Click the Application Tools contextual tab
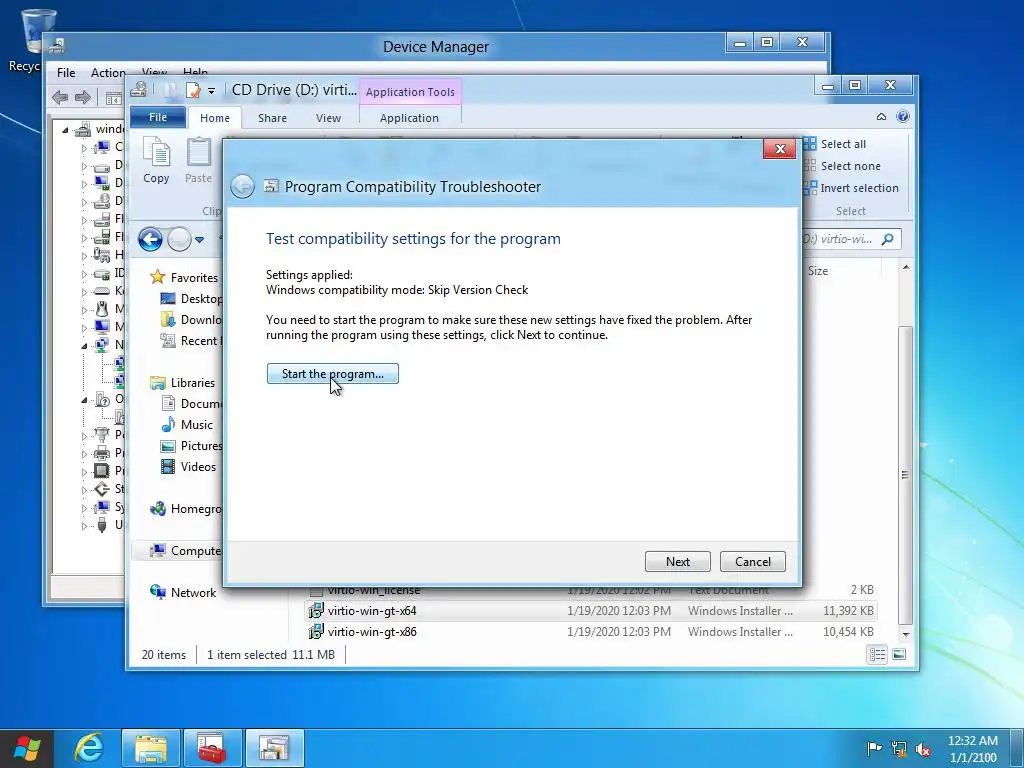This screenshot has height=768, width=1024. pos(410,92)
